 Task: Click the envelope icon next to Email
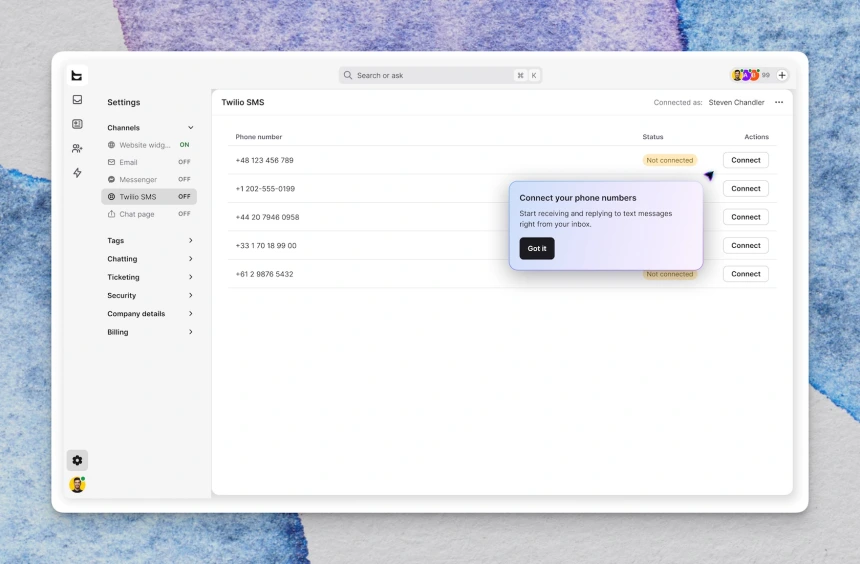point(111,162)
